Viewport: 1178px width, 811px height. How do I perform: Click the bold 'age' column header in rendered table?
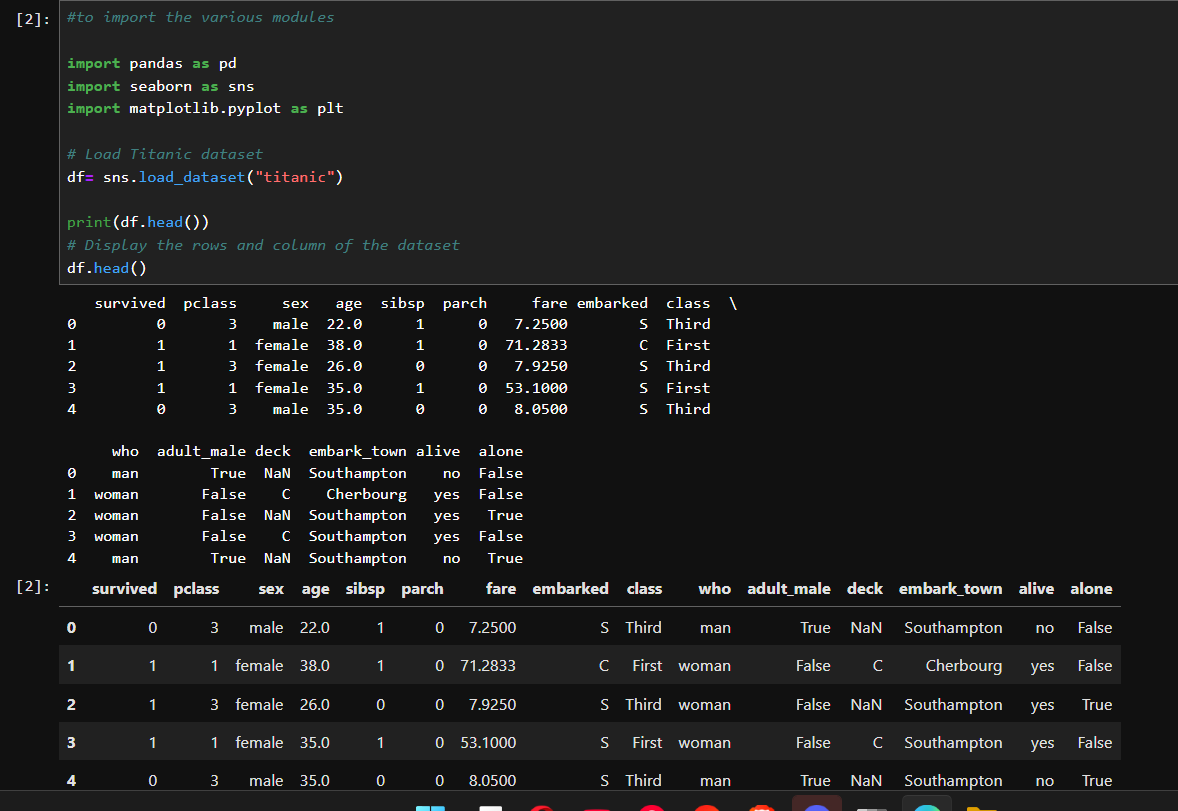pyautogui.click(x=316, y=589)
